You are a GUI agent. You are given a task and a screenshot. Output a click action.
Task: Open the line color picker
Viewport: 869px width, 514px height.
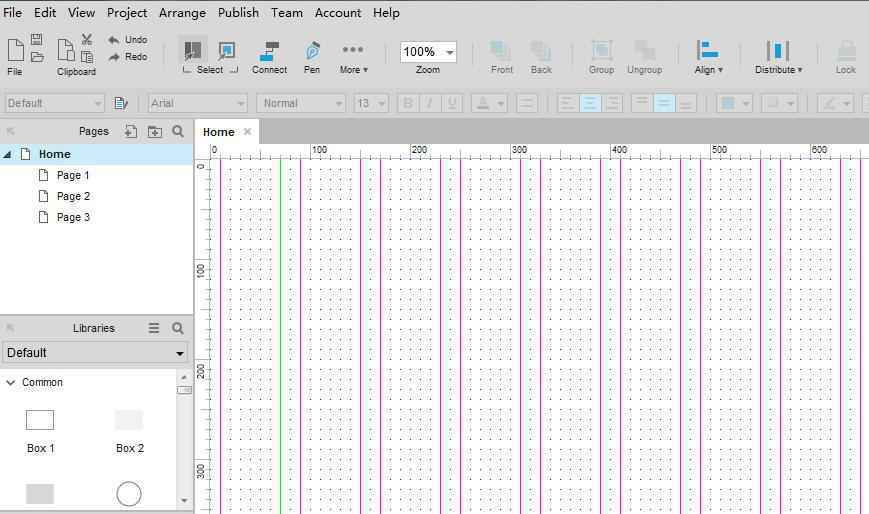tap(835, 103)
